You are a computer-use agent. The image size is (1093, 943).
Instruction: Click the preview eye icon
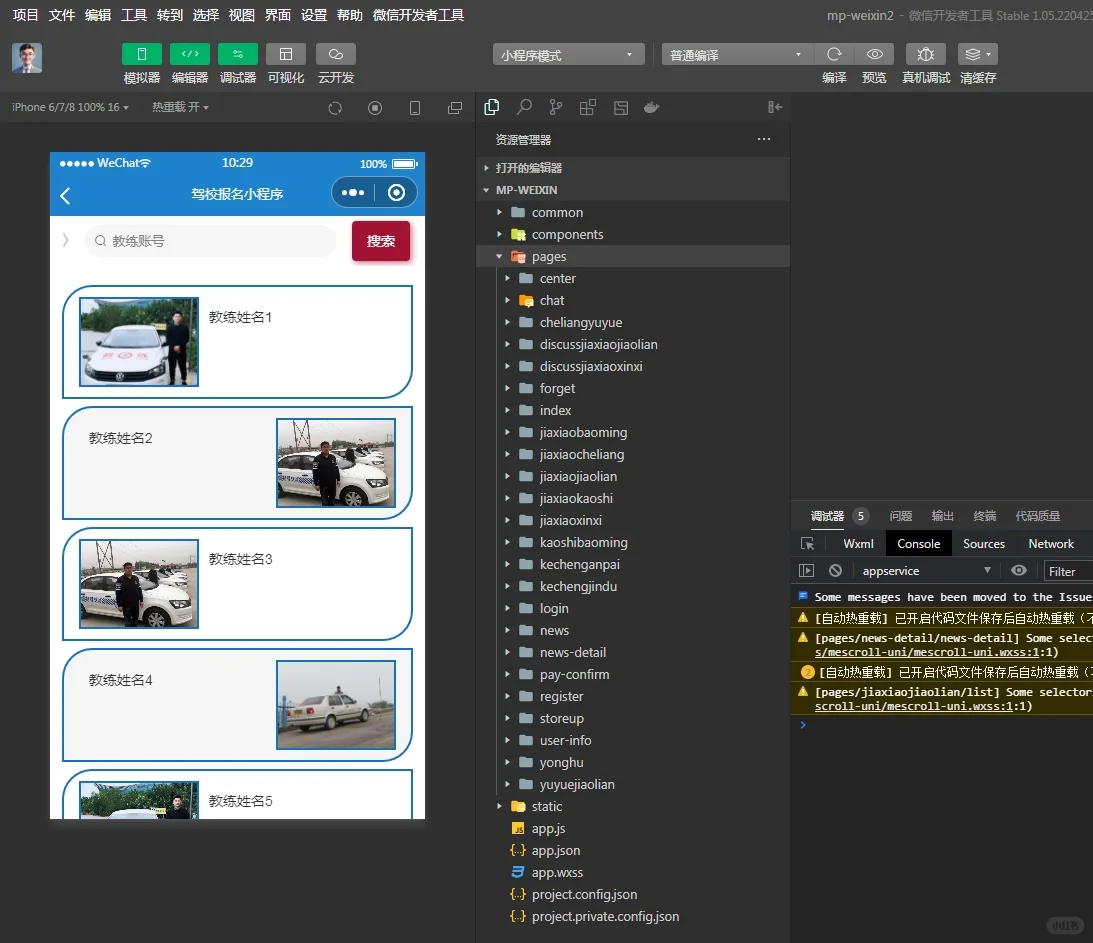pyautogui.click(x=874, y=54)
